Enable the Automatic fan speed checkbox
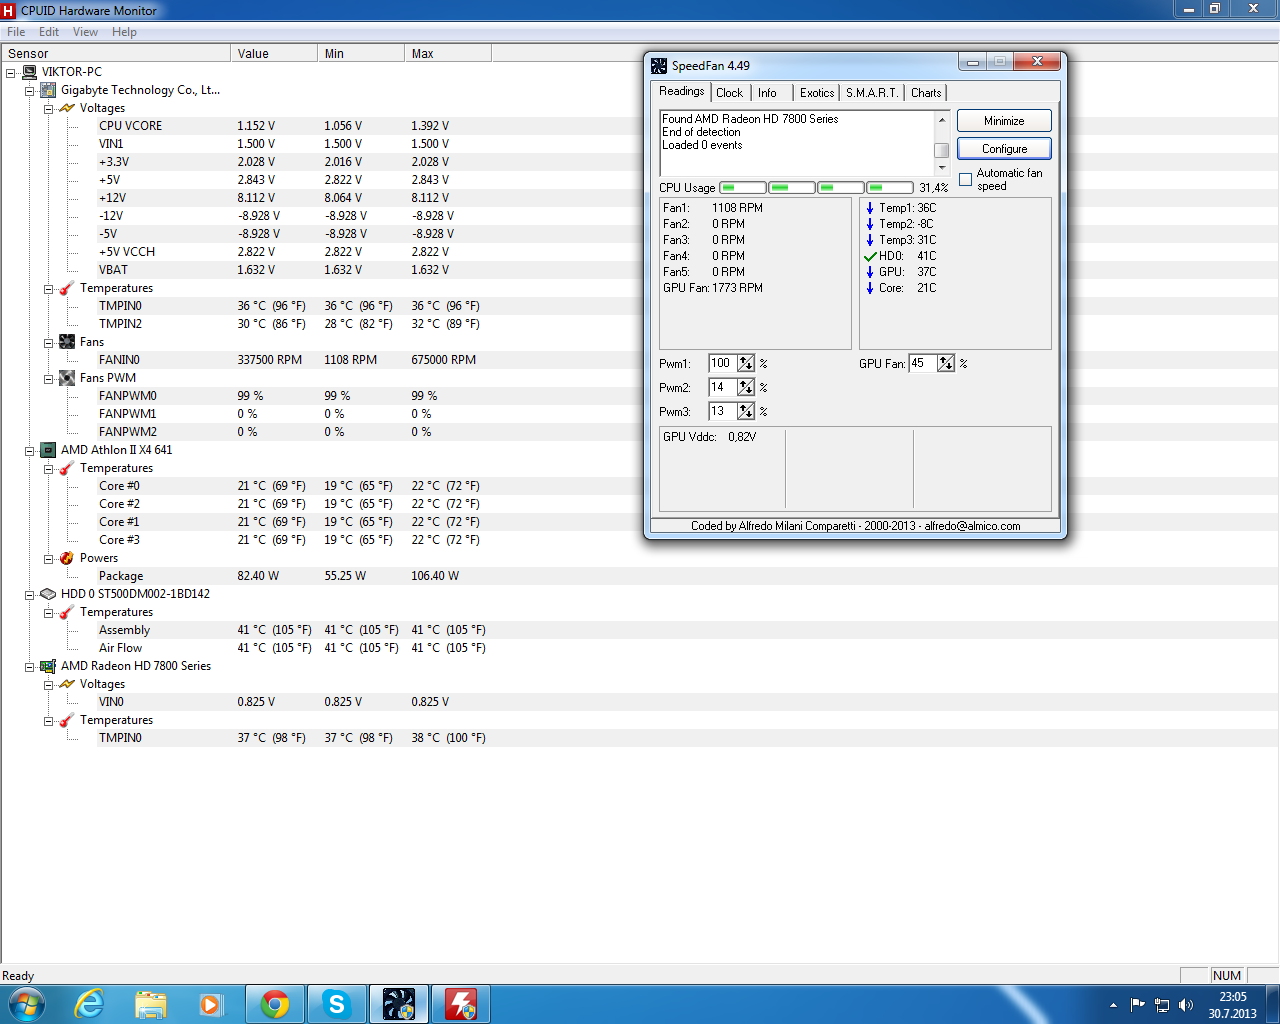Image resolution: width=1280 pixels, height=1024 pixels. (966, 180)
